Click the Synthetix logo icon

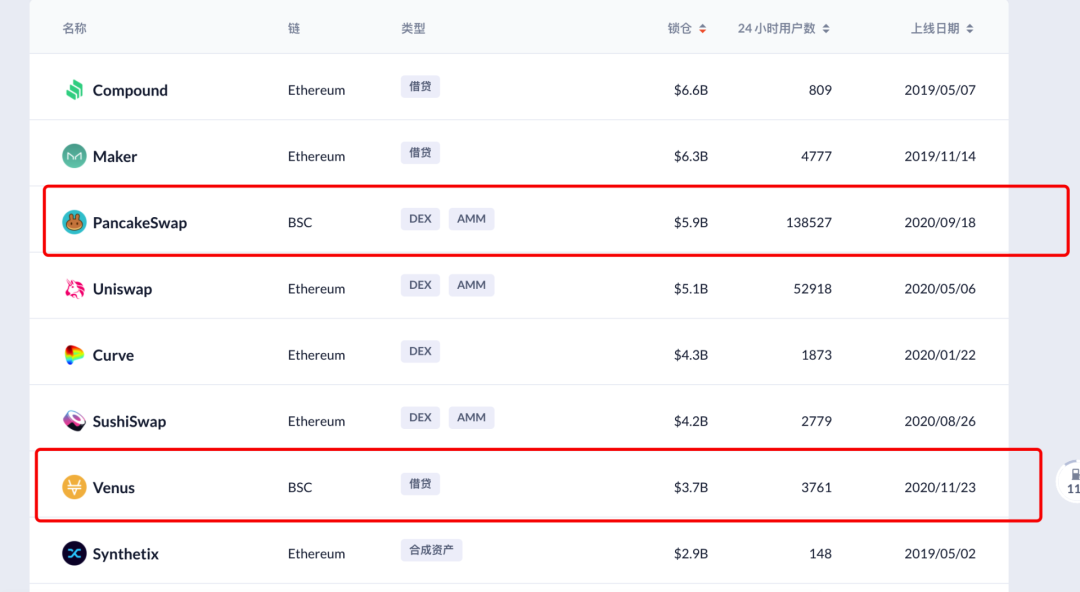[x=75, y=553]
